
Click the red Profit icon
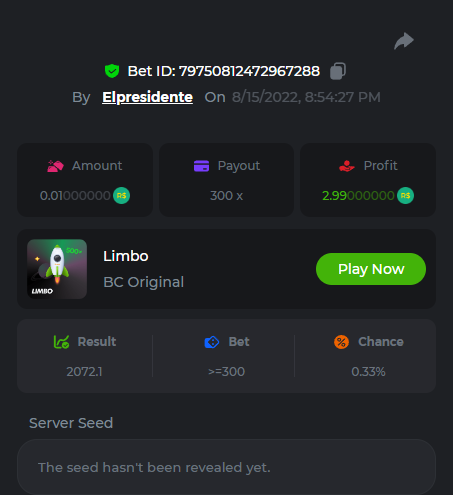347,166
